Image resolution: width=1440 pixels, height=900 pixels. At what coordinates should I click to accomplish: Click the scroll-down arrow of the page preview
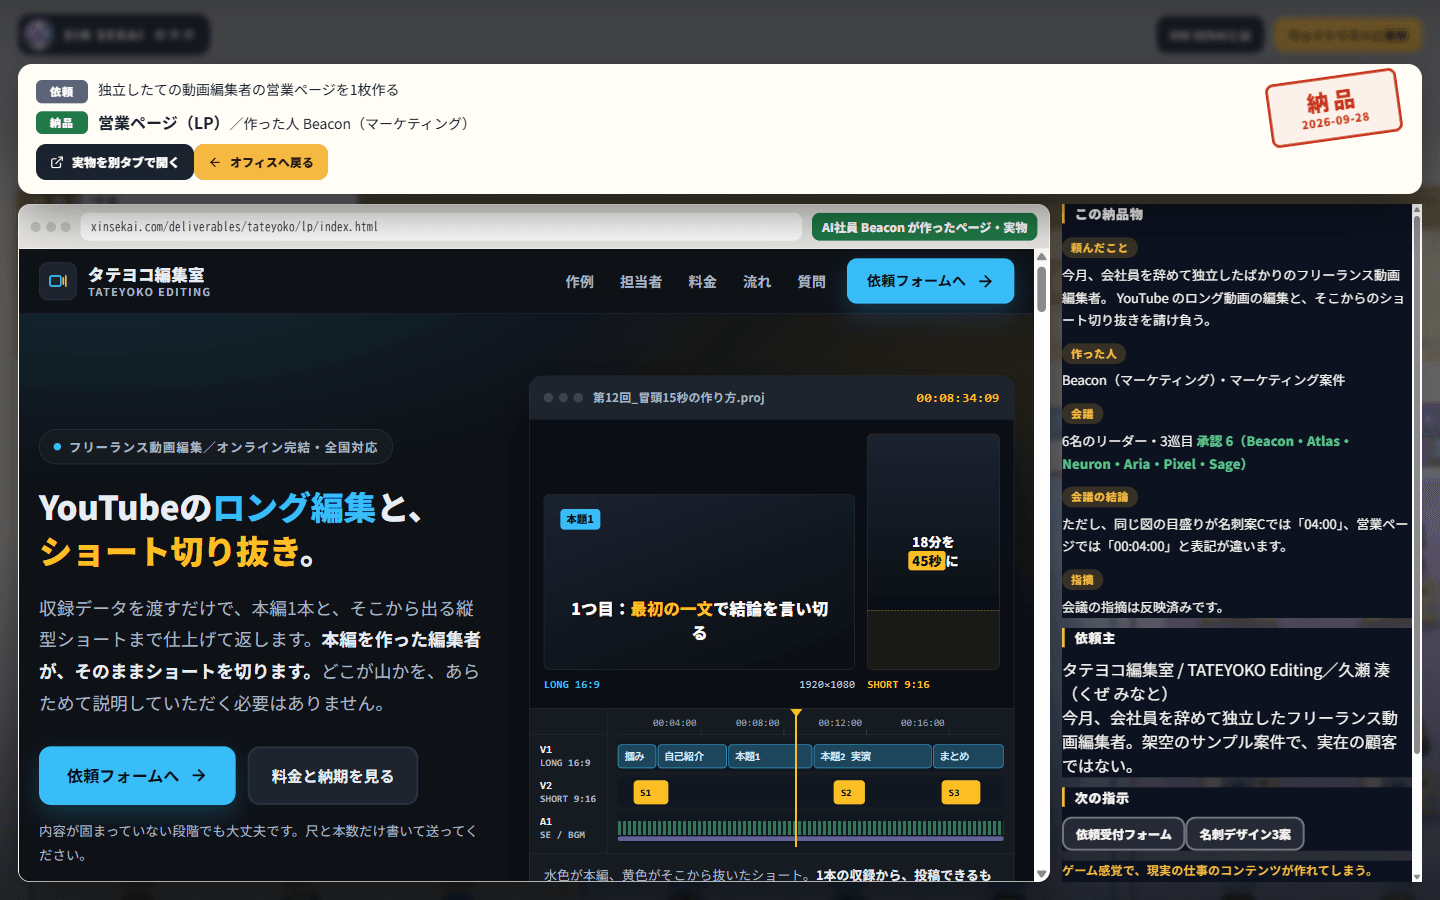(1041, 874)
